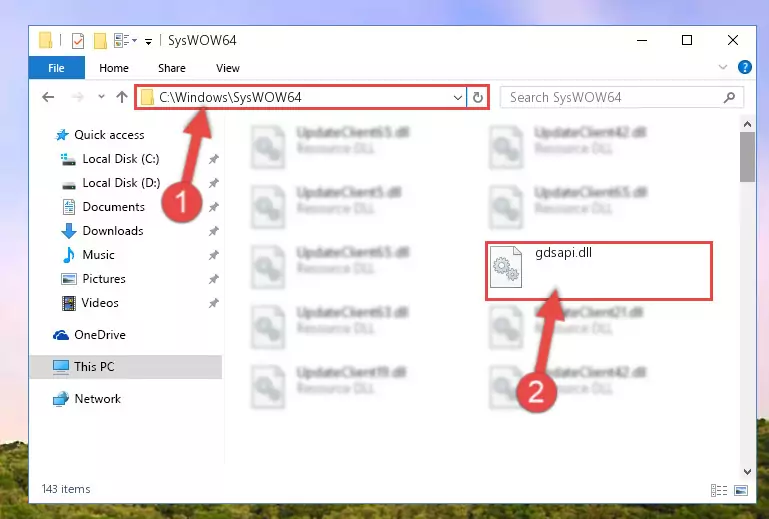
Task: Click the scrollbar down arrow
Action: coord(747,471)
